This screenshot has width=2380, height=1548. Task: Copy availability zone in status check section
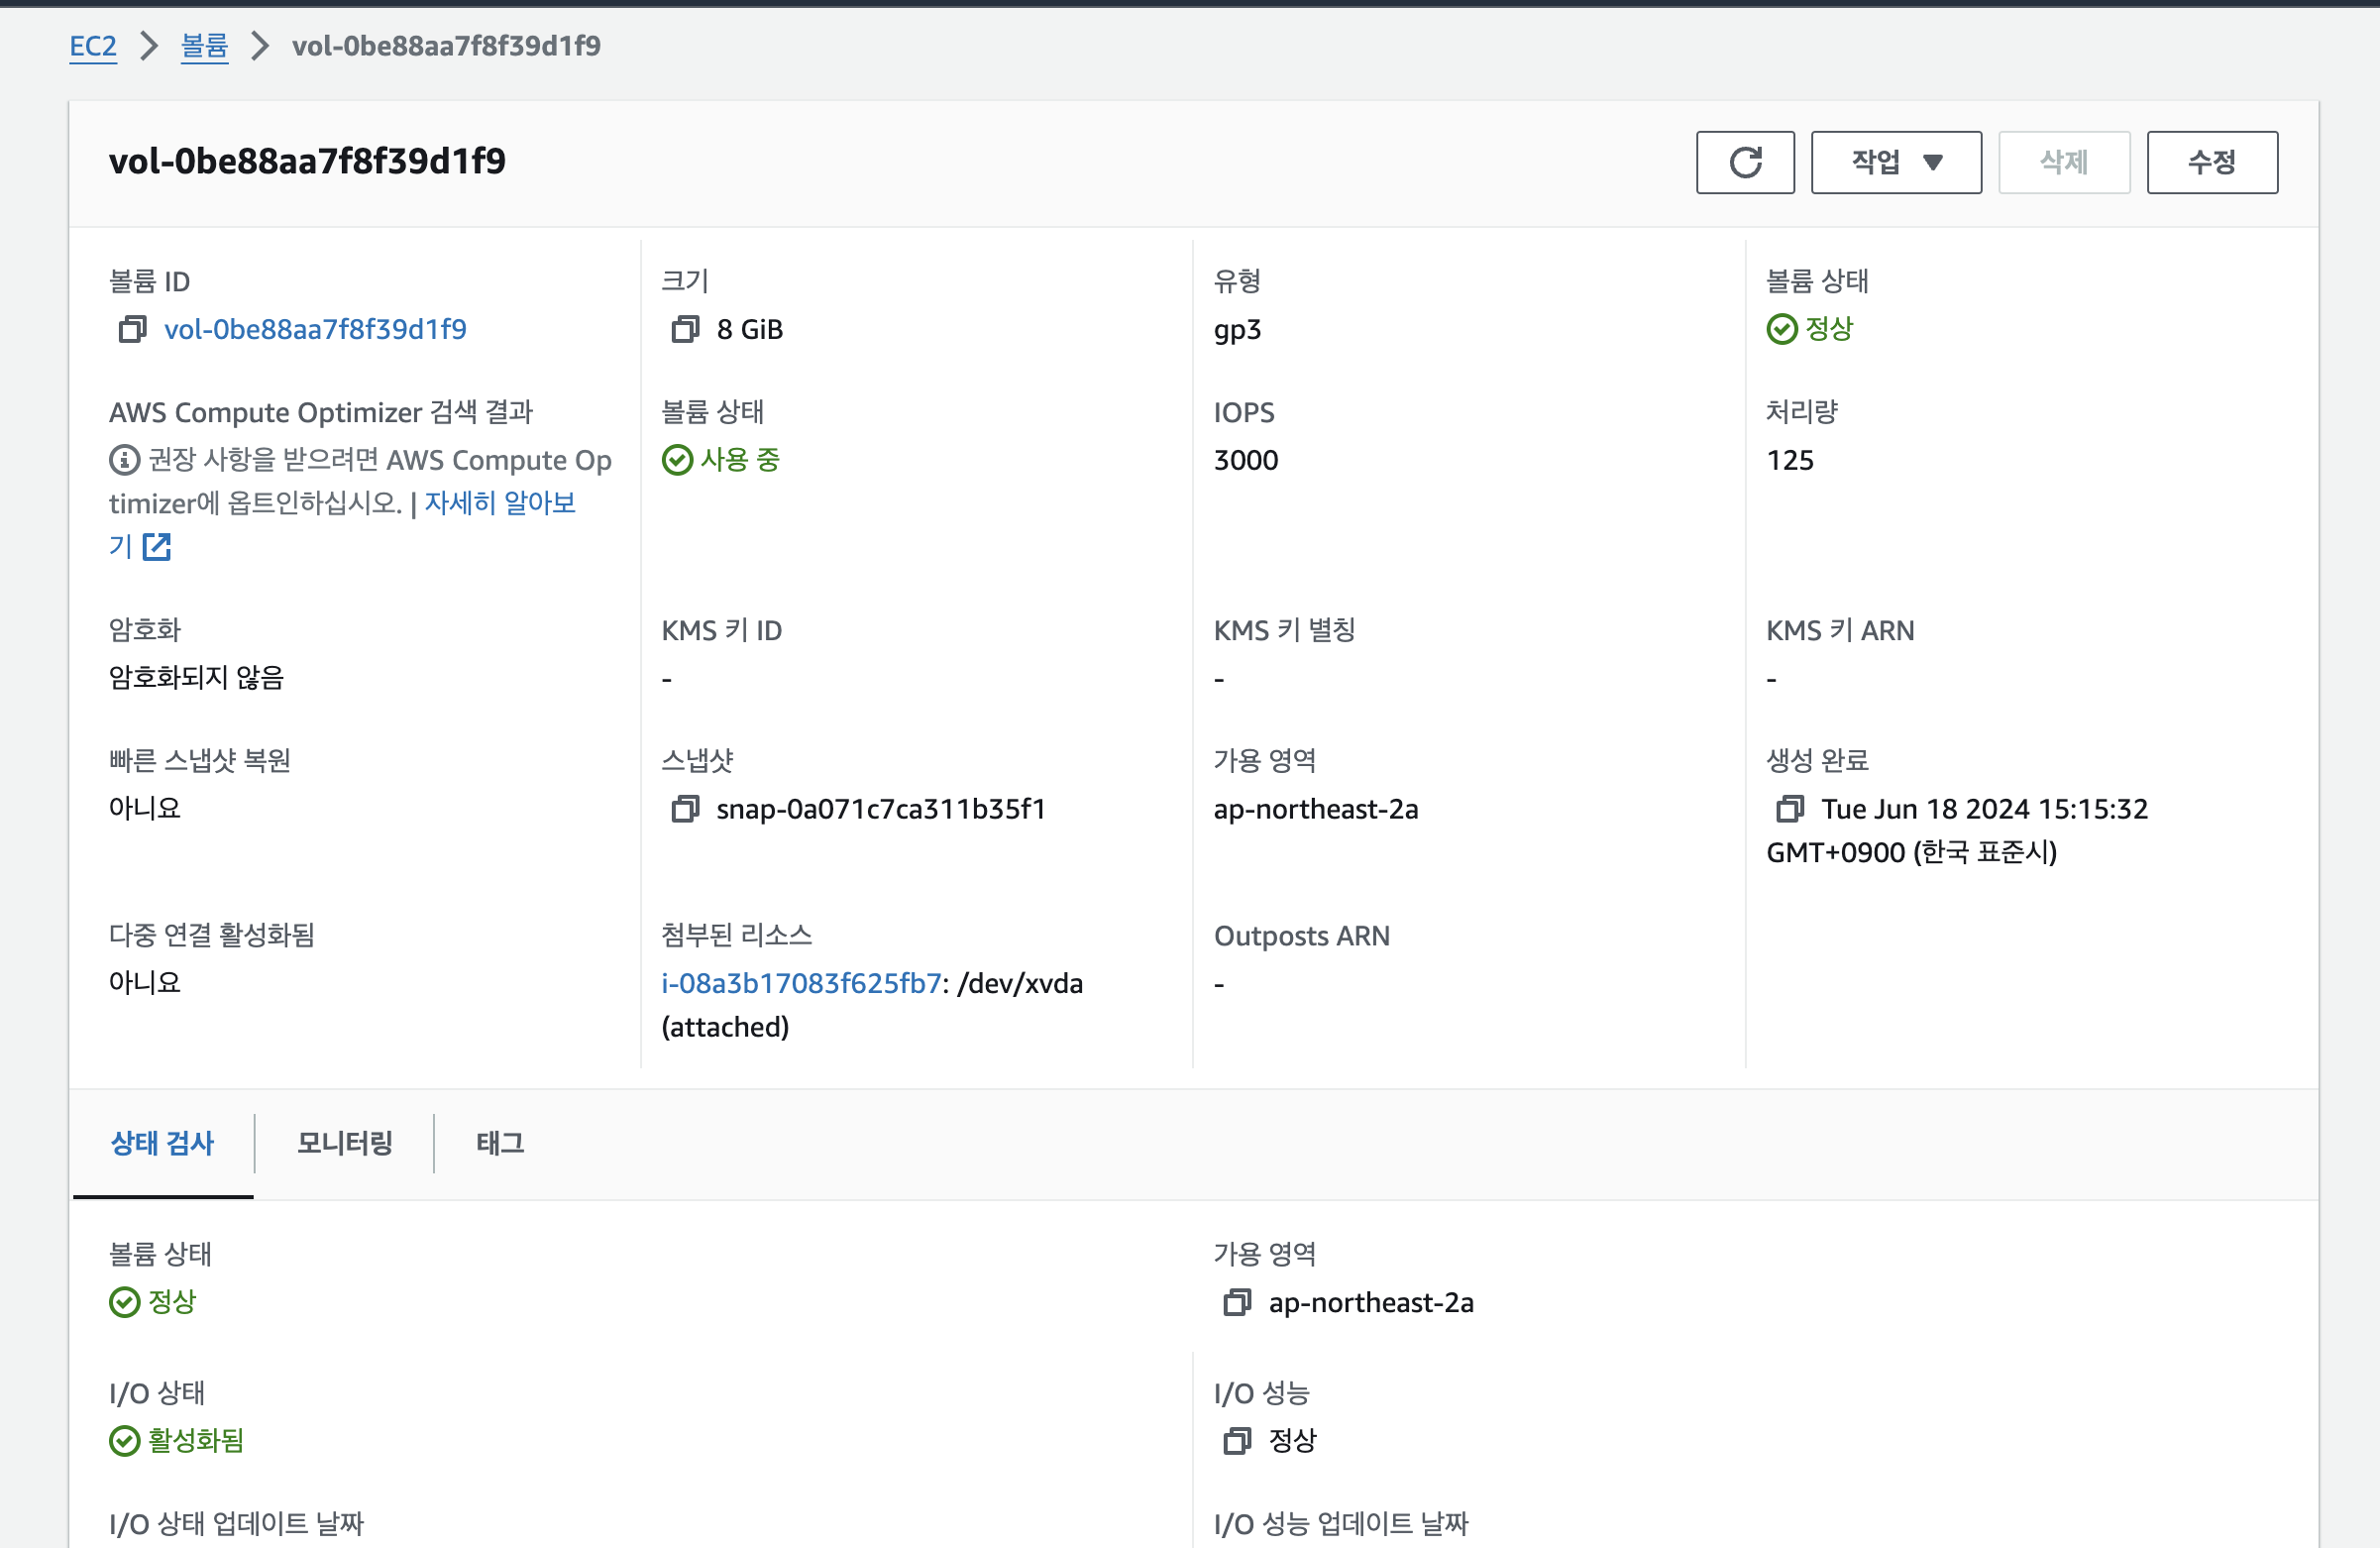click(1237, 1302)
